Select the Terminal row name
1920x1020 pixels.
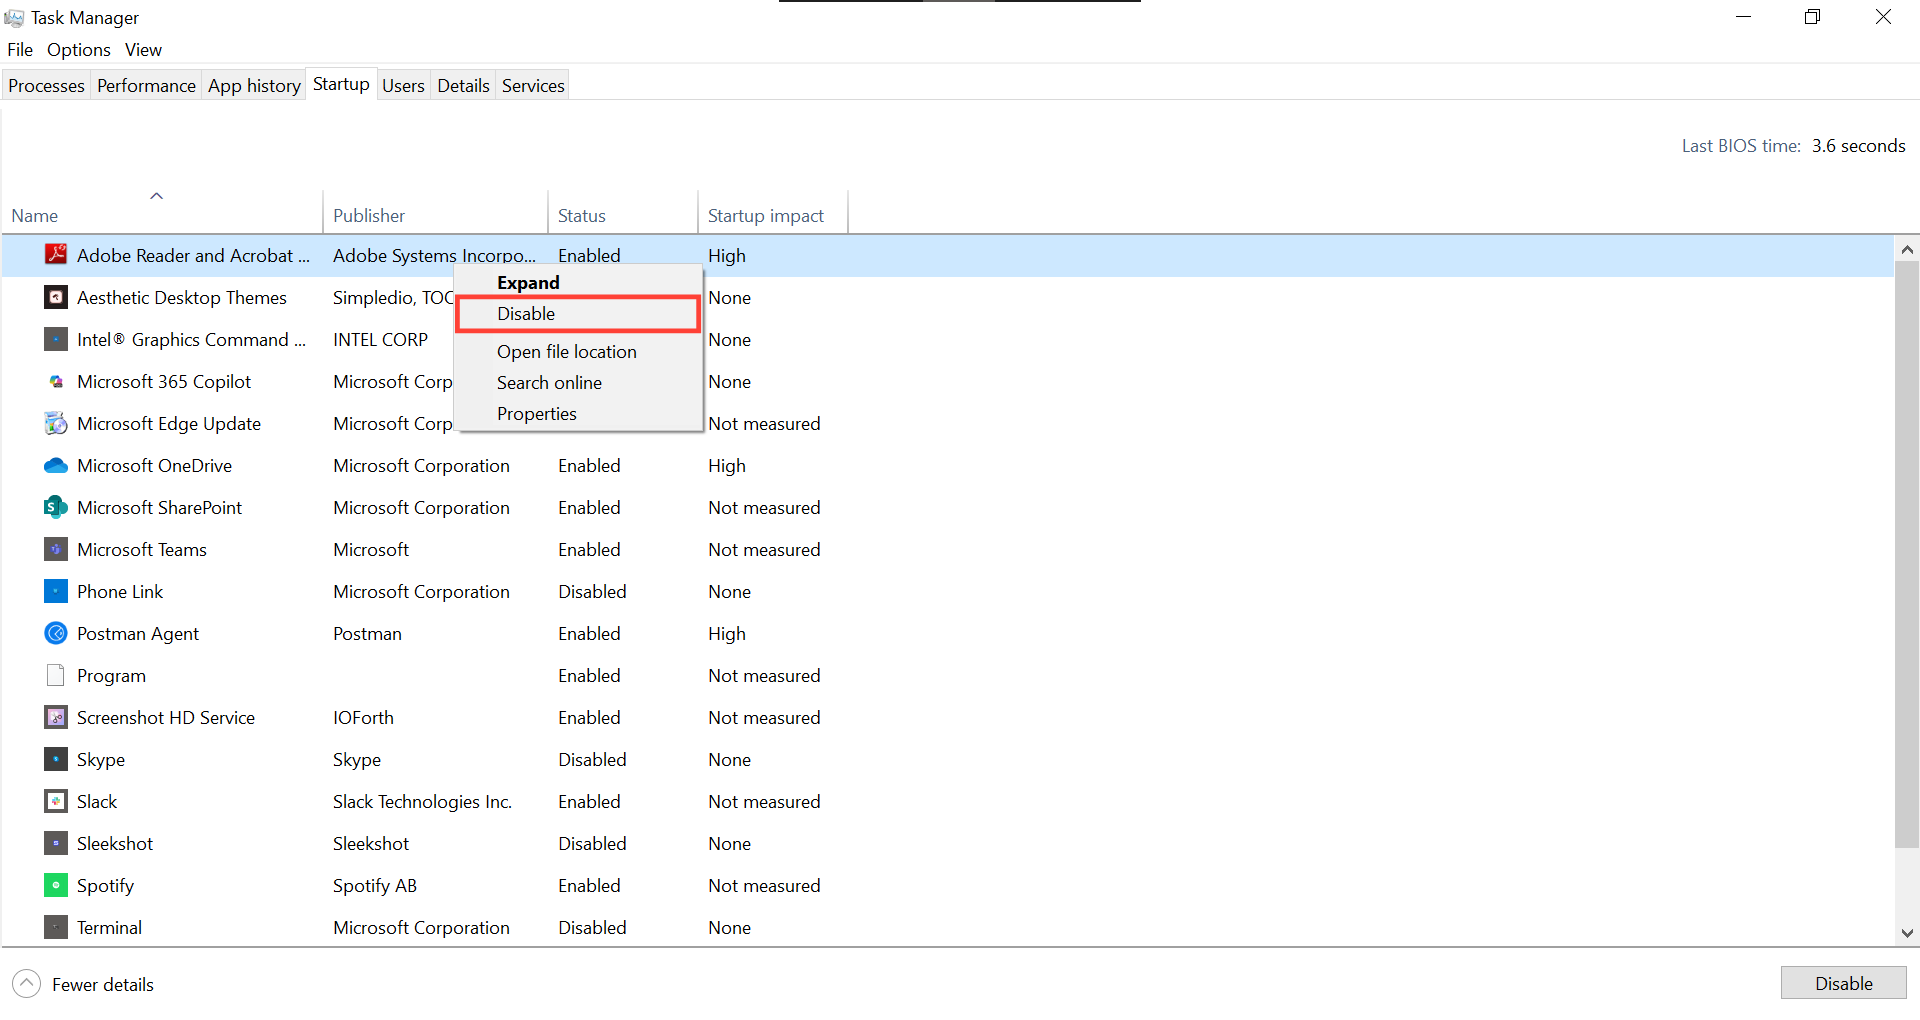click(109, 928)
